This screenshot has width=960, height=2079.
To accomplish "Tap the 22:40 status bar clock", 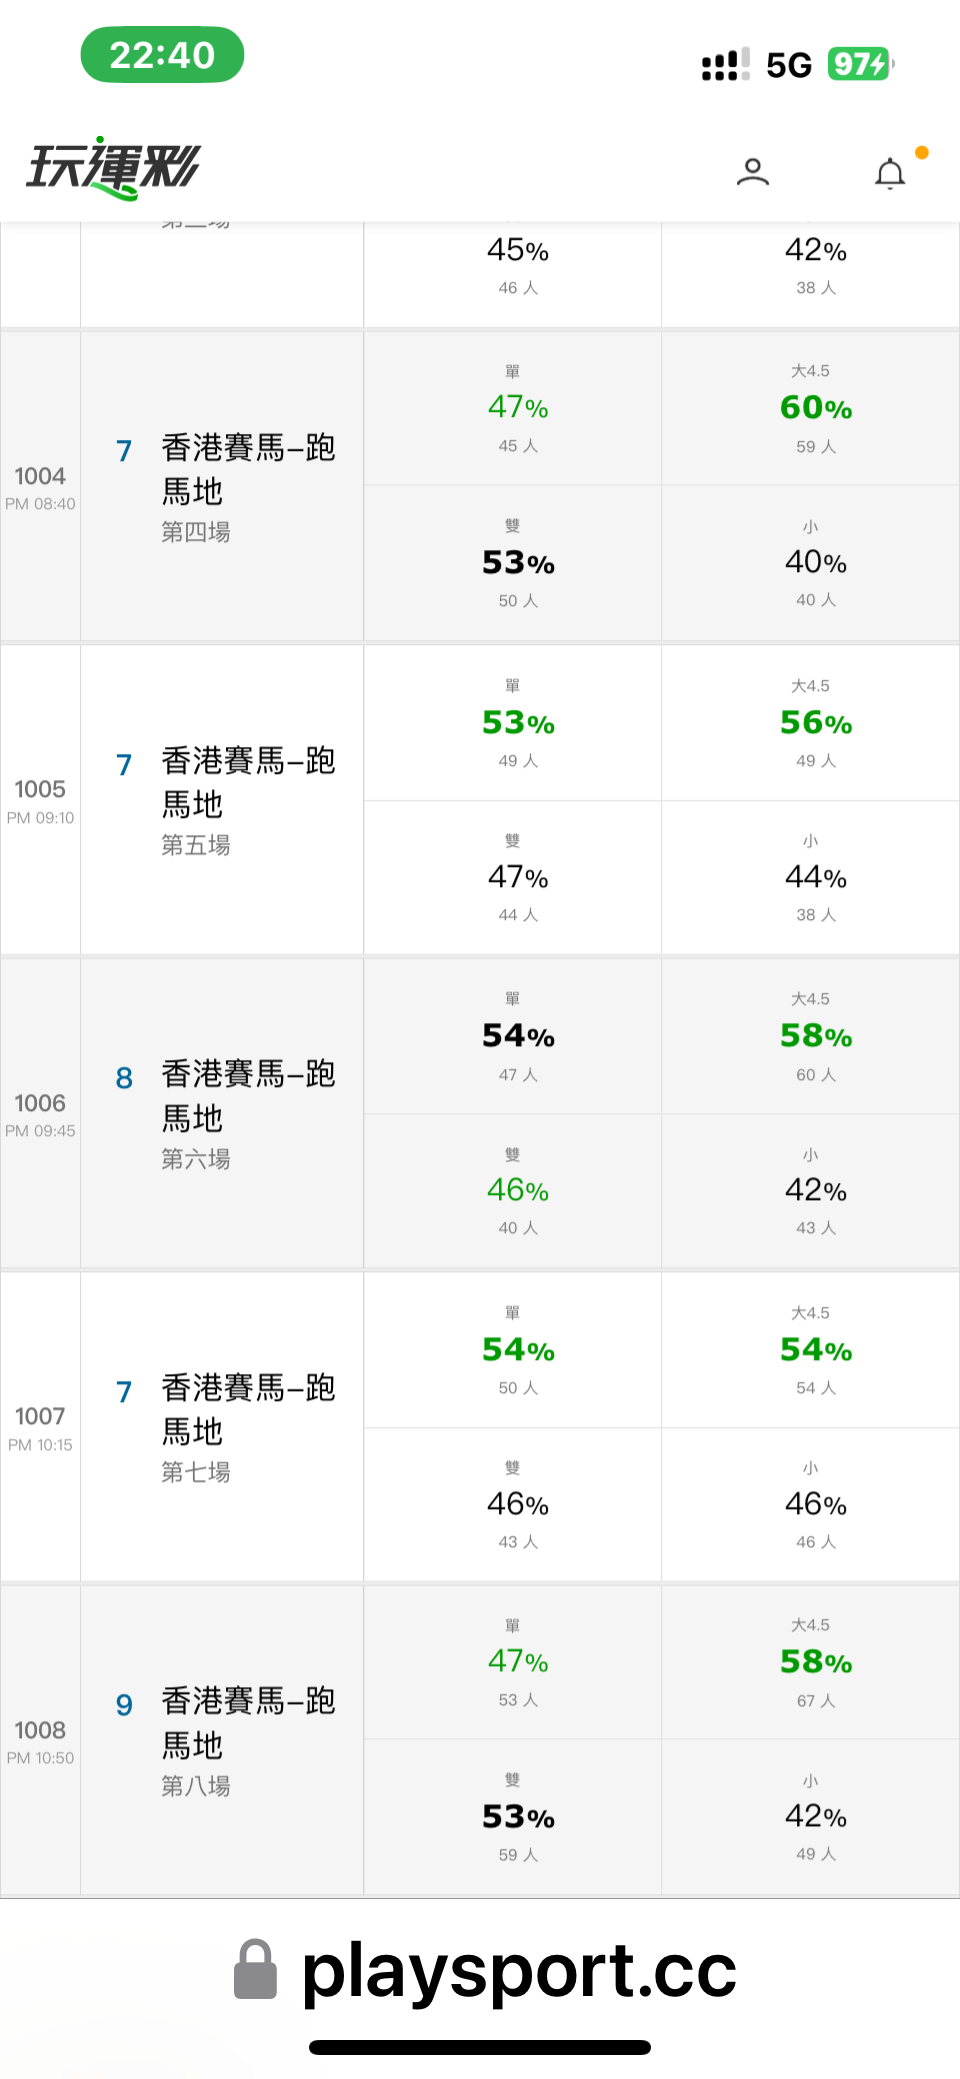I will tap(162, 55).
